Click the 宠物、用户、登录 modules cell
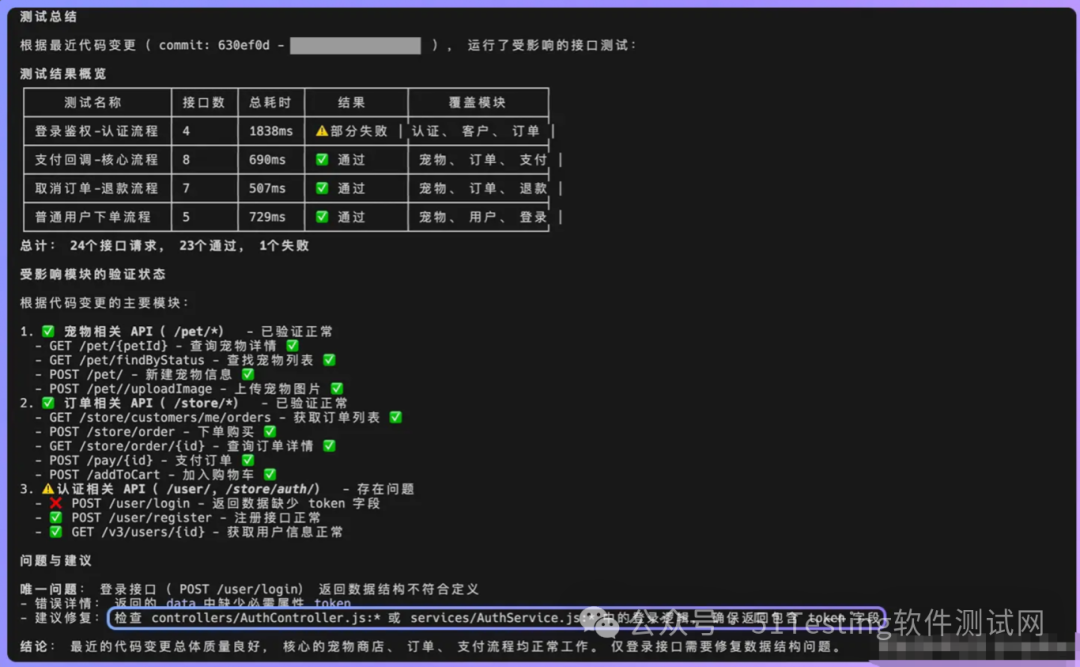 click(483, 217)
